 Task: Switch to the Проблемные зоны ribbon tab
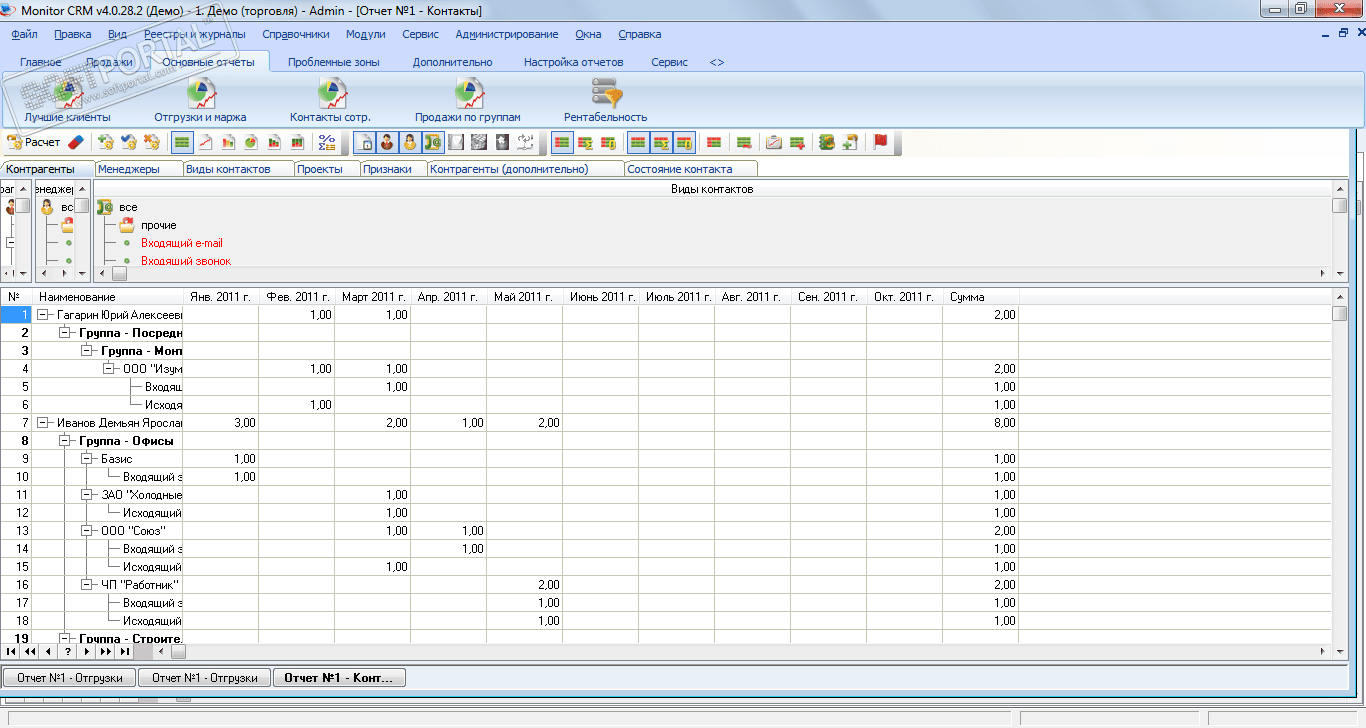333,62
